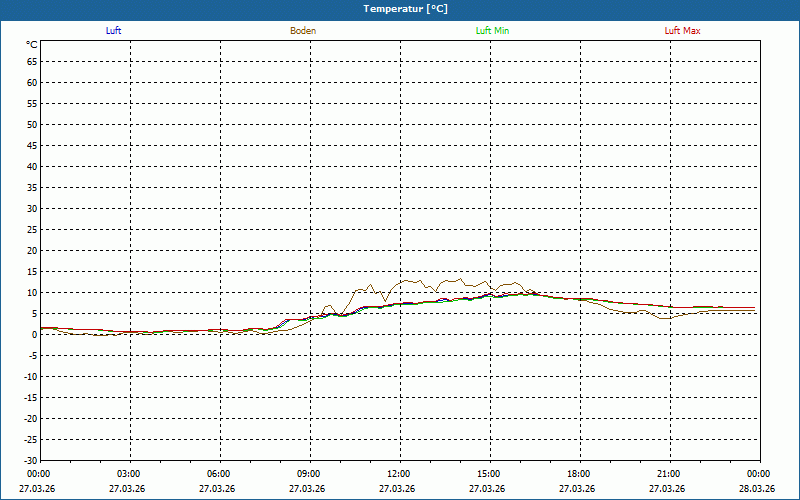Click the 50 value on the y-axis
Screen dimensions: 800x500
click(x=32, y=124)
